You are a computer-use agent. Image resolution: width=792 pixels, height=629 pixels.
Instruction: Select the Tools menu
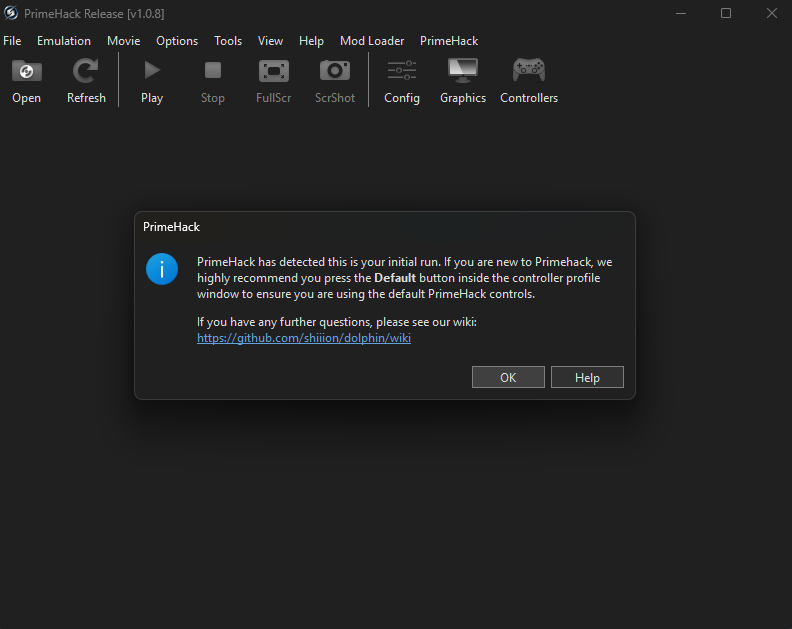228,41
